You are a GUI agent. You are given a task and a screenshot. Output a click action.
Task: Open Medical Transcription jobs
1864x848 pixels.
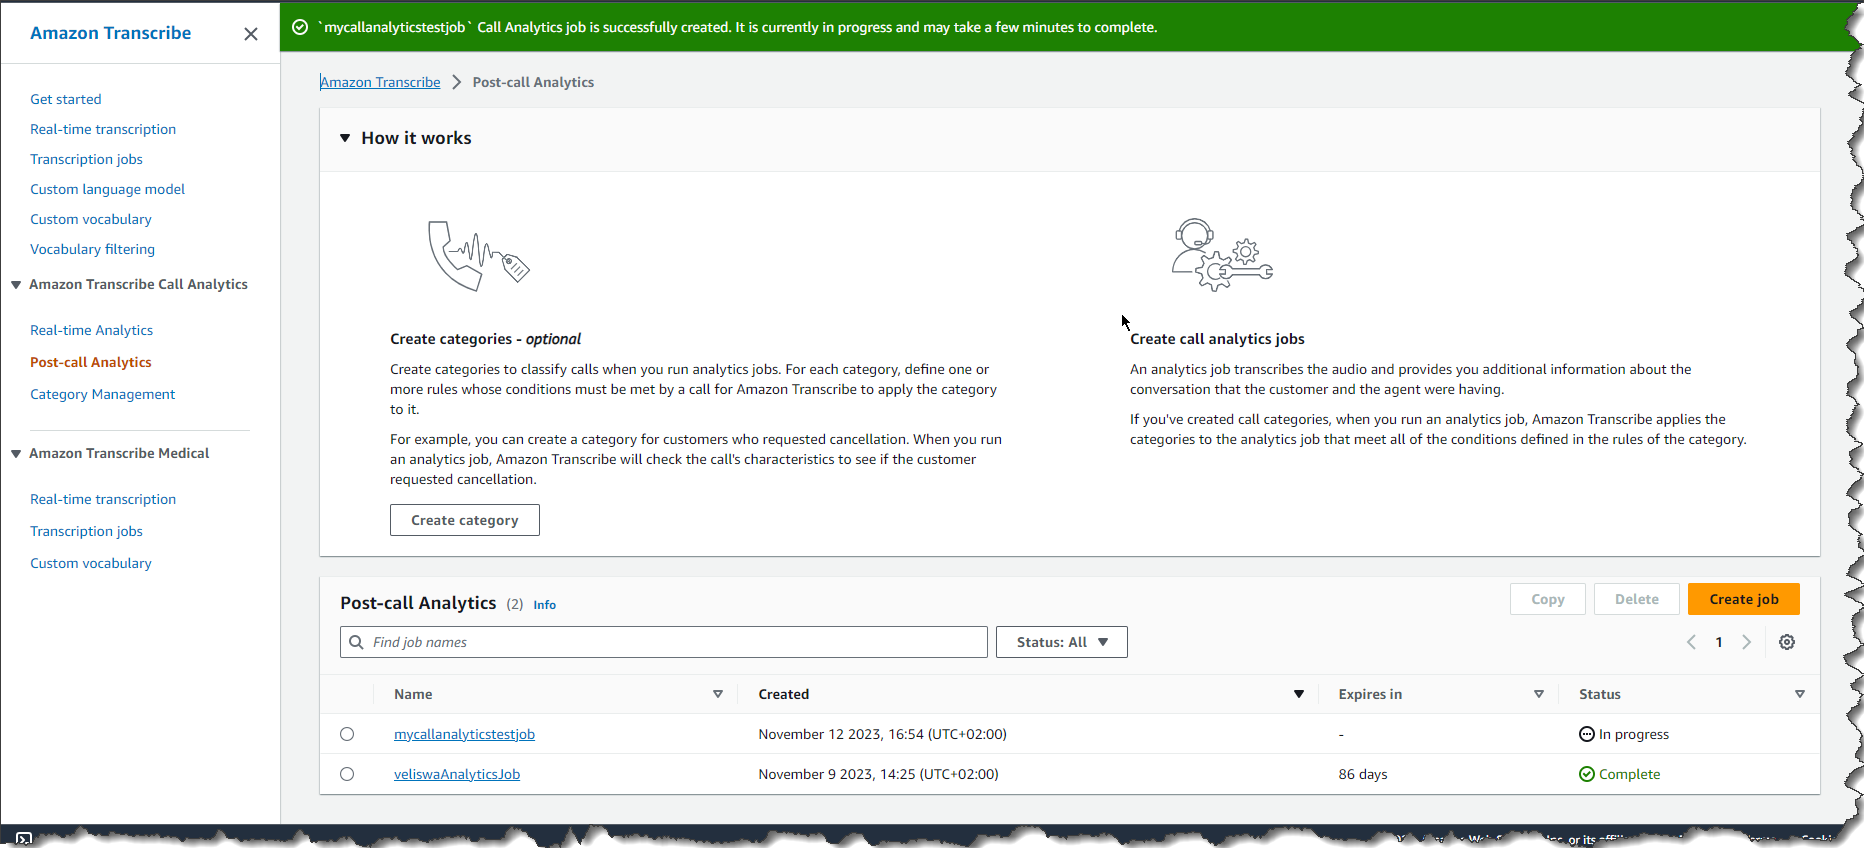pyautogui.click(x=86, y=531)
